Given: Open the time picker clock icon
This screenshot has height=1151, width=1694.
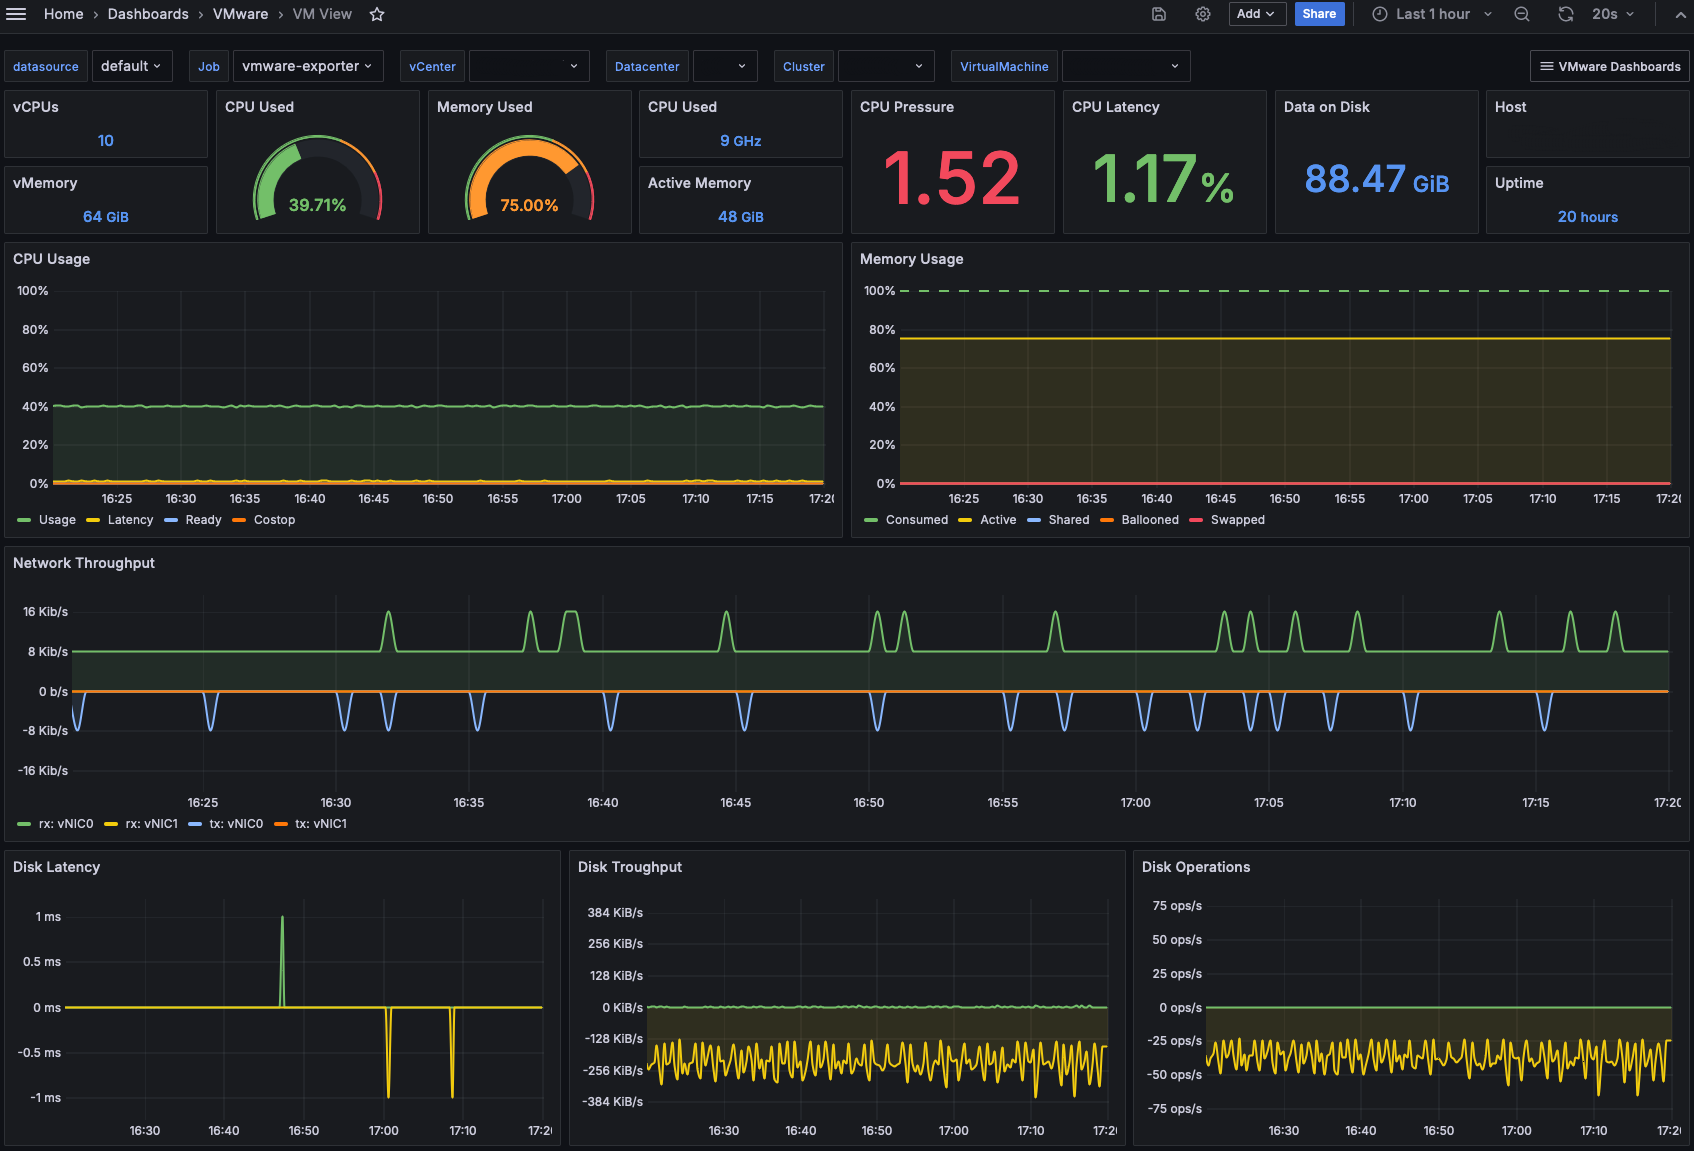Looking at the screenshot, I should coord(1380,14).
